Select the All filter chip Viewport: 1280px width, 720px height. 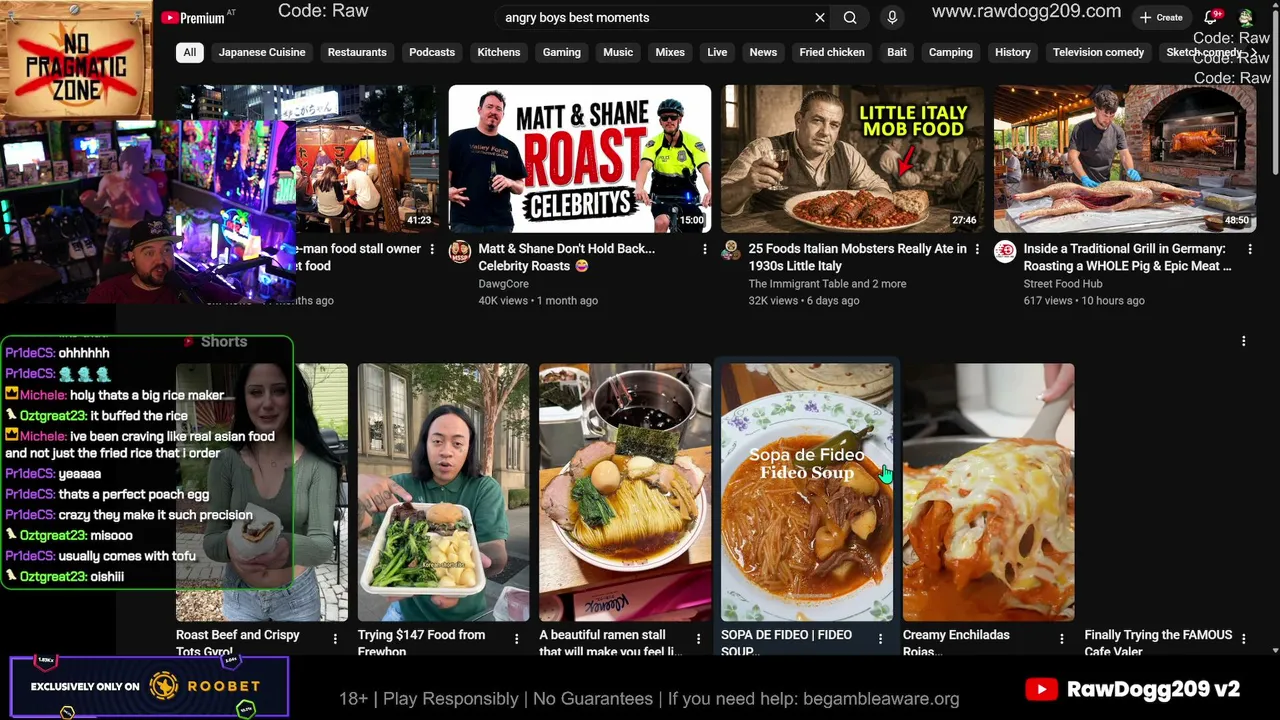click(x=189, y=52)
